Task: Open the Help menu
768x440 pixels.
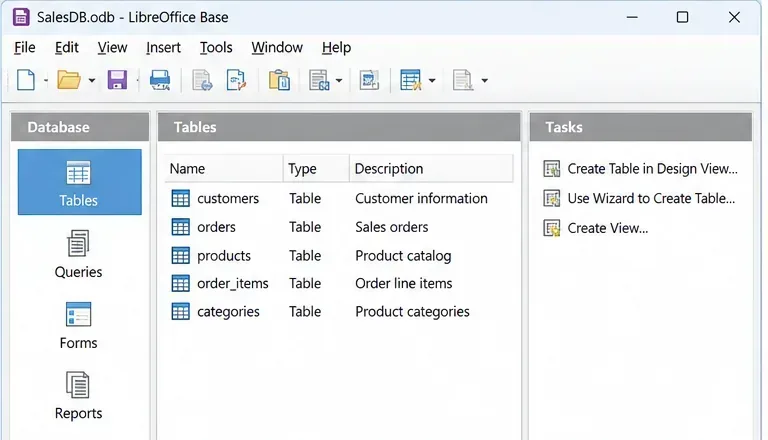Action: 336,48
